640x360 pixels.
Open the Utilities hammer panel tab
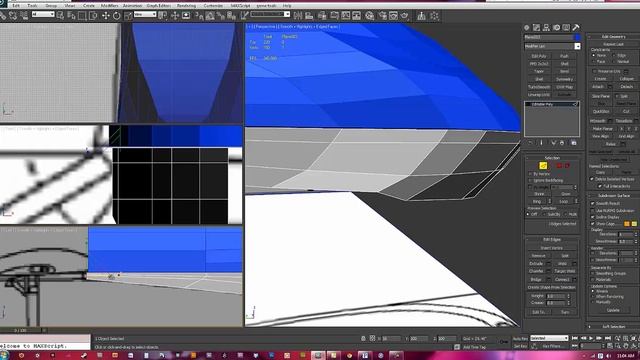coord(576,28)
